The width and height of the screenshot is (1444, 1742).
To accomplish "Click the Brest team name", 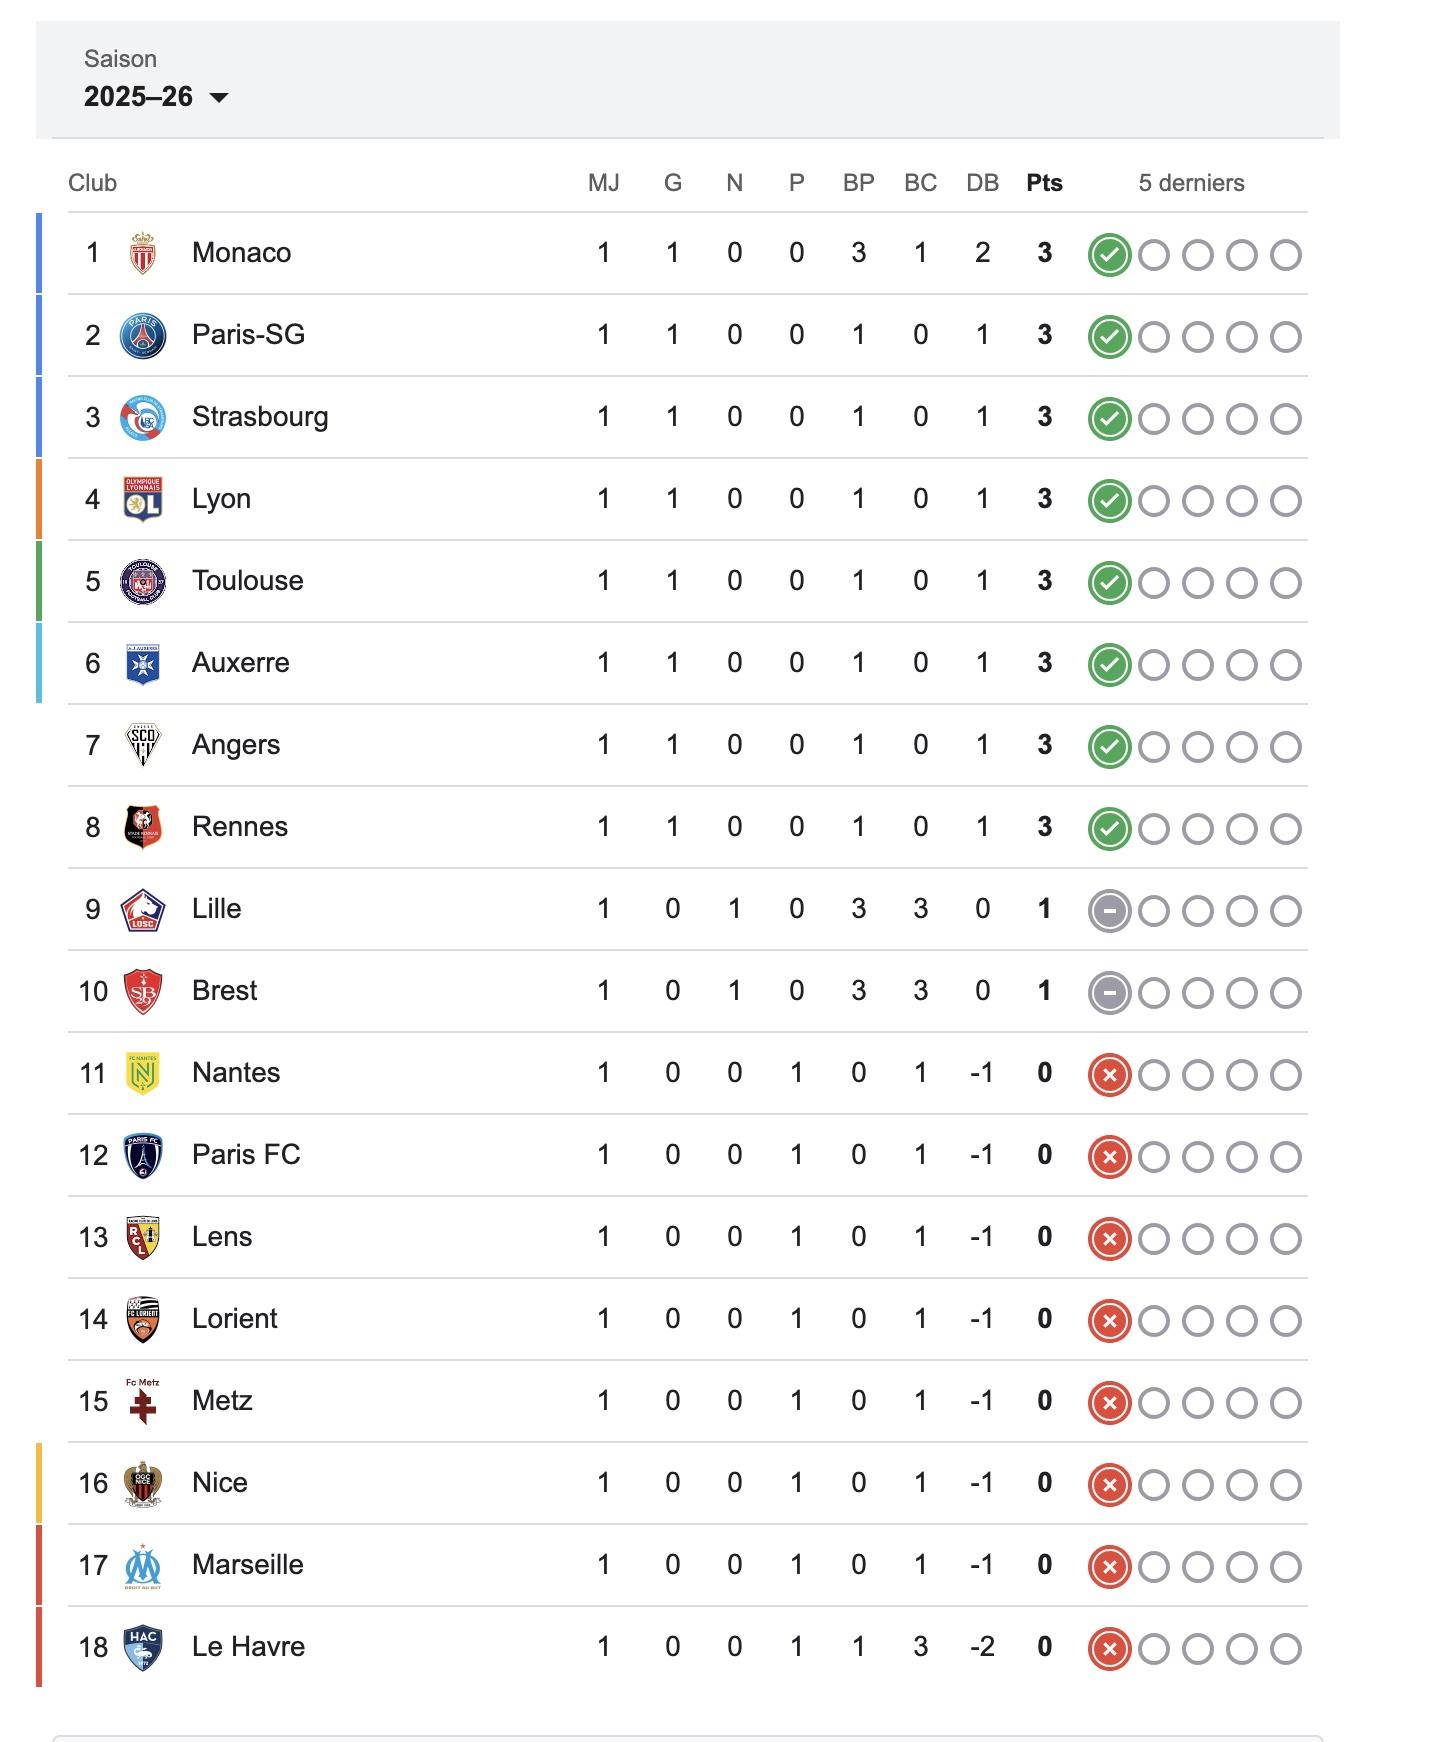I will click(224, 991).
